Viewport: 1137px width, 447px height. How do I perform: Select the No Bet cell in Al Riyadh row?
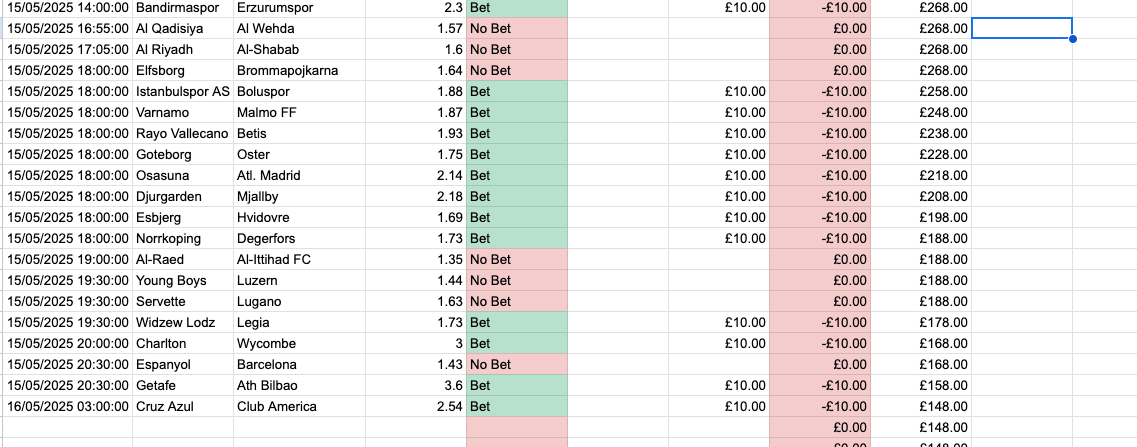click(x=516, y=49)
